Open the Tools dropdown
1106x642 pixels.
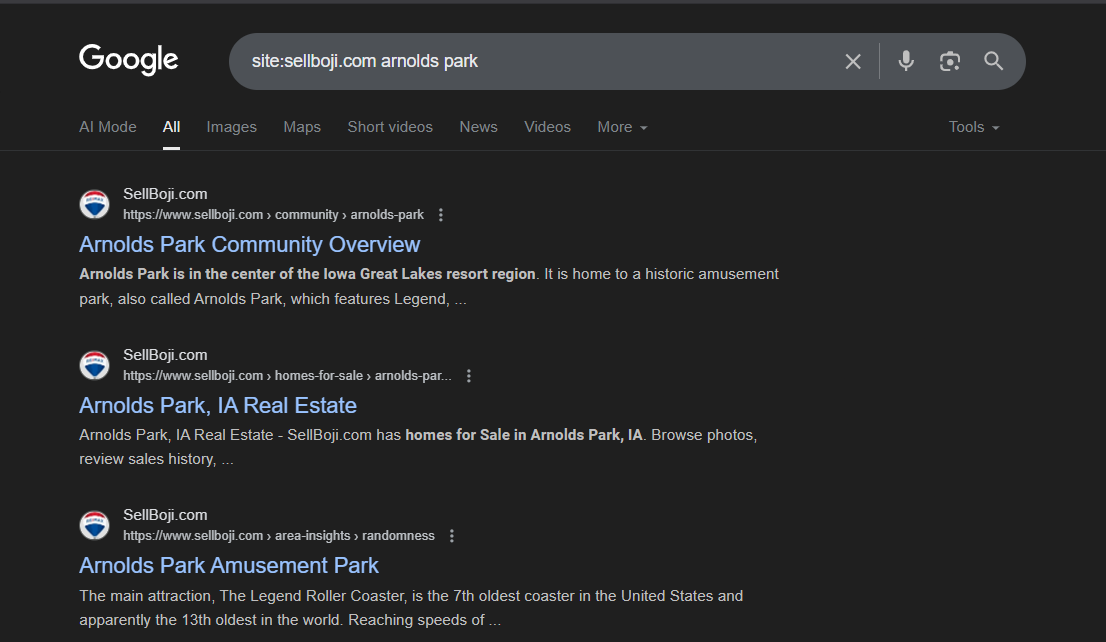tap(973, 127)
